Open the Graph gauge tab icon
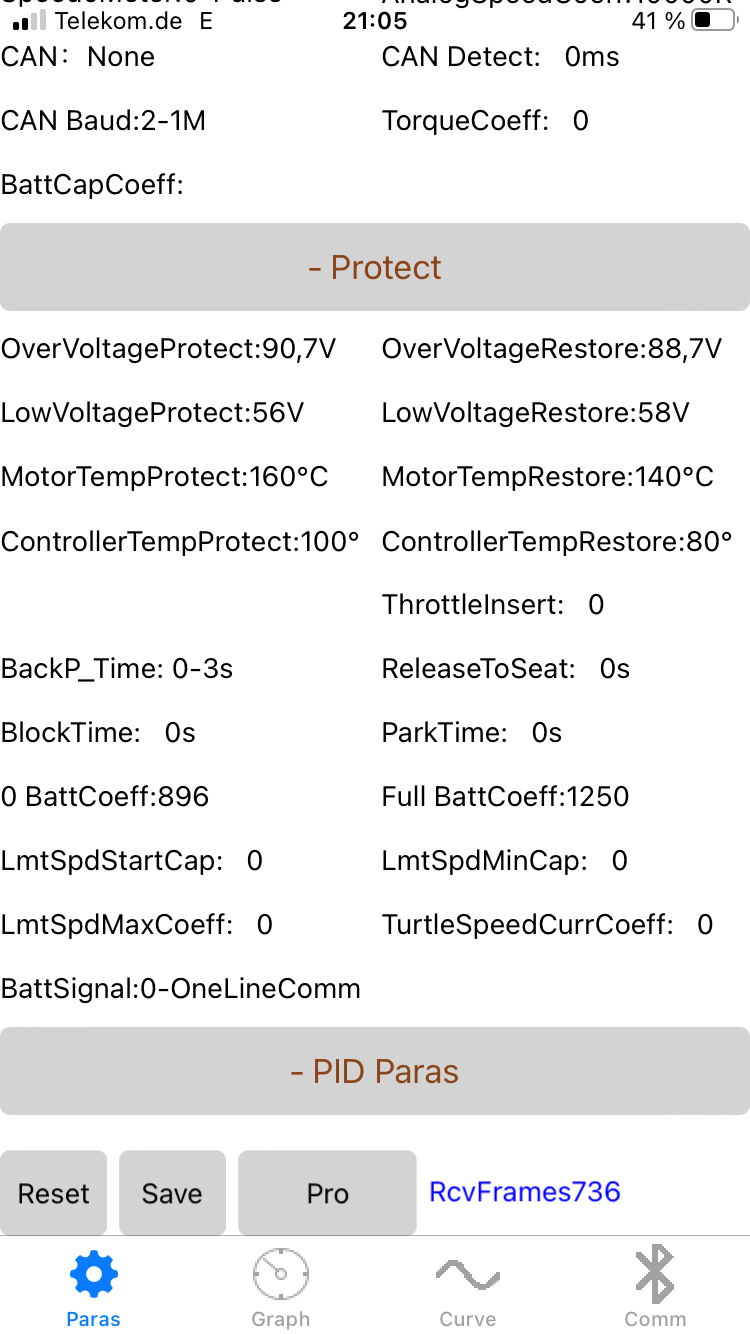The width and height of the screenshot is (750, 1334). point(280,1274)
